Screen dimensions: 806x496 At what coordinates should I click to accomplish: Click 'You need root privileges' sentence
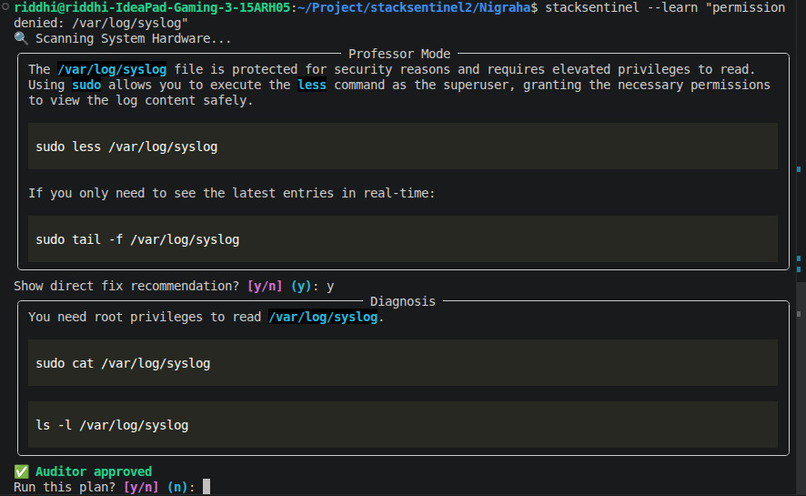coord(206,317)
